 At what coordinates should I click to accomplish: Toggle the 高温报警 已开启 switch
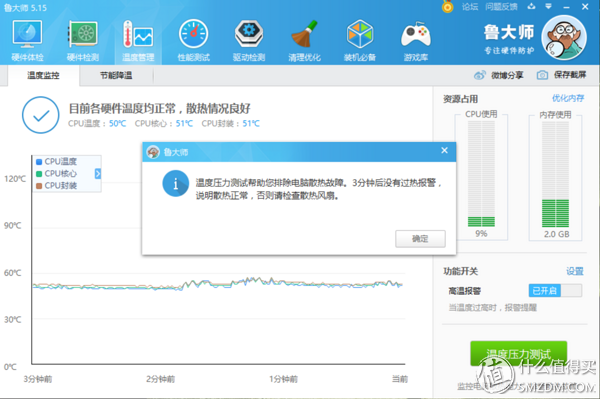(555, 291)
